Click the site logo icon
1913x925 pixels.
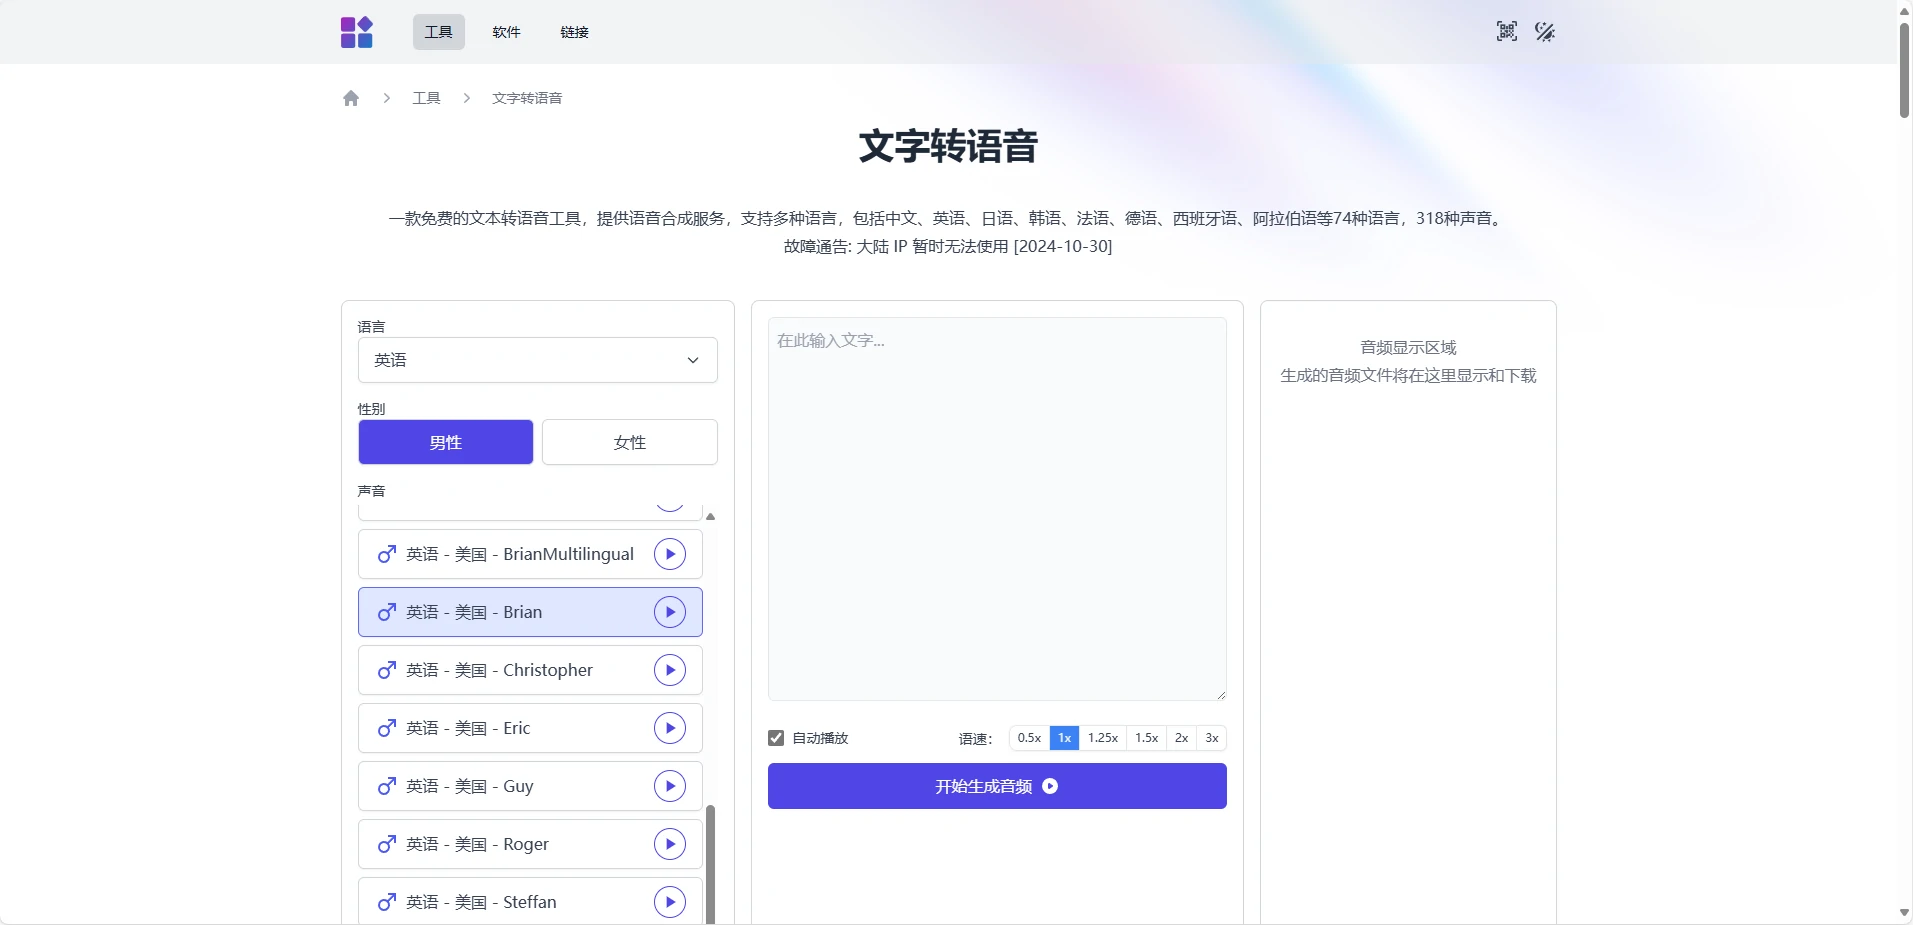[x=356, y=31]
